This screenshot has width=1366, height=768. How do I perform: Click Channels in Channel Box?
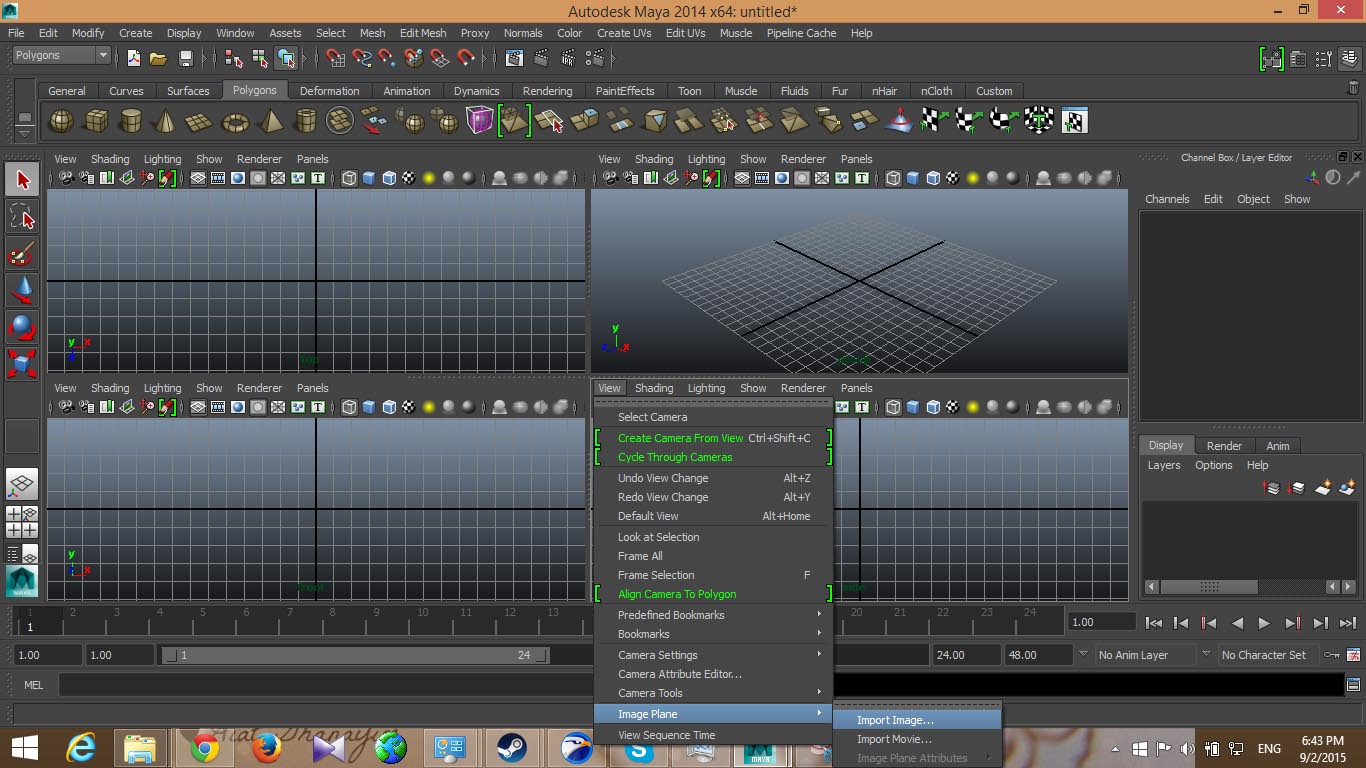click(x=1167, y=199)
